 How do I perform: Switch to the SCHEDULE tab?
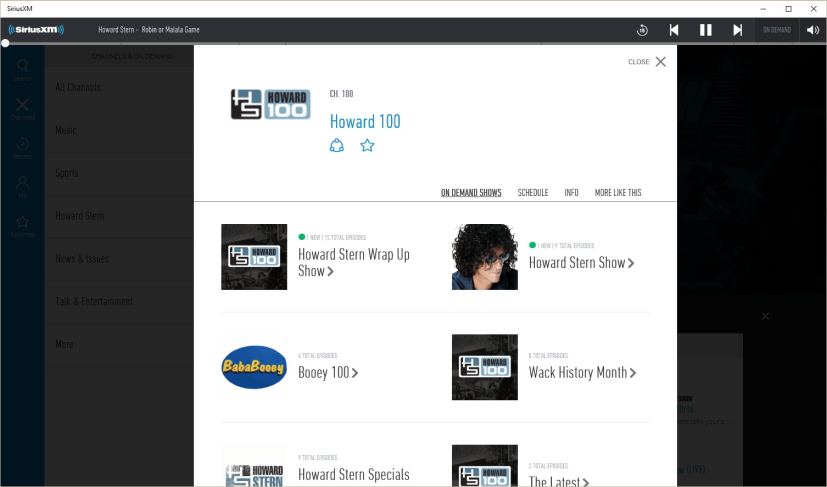pos(533,193)
